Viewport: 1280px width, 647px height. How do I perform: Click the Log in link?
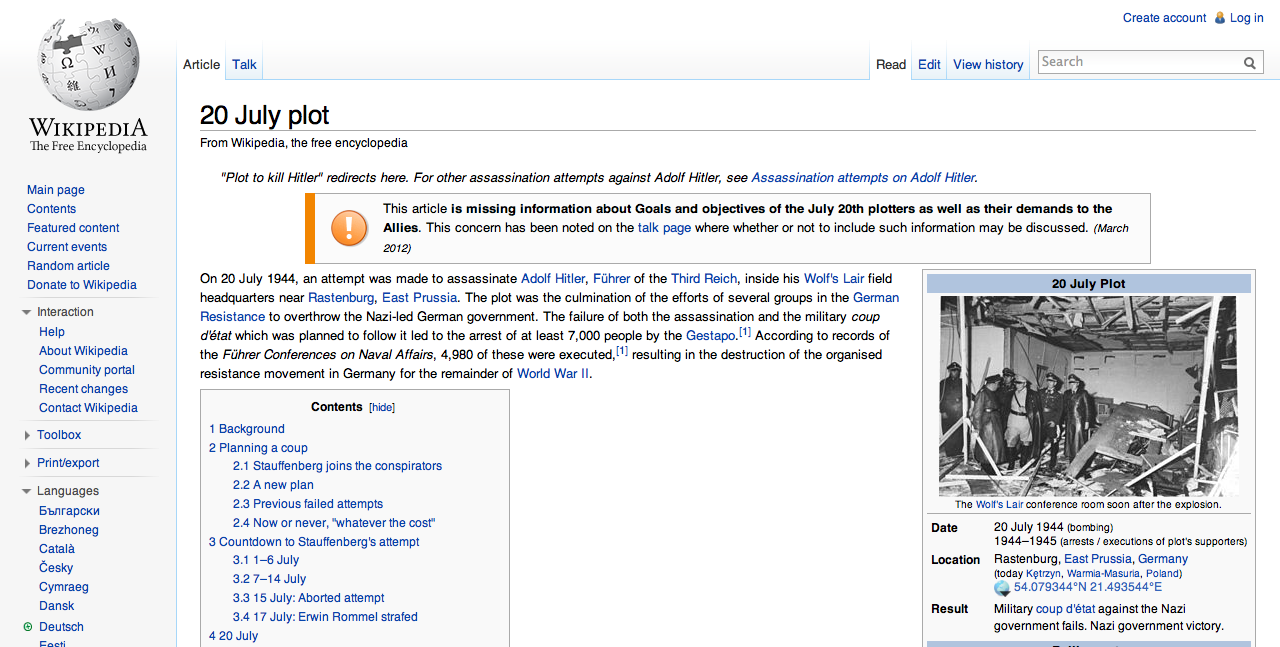(x=1246, y=18)
